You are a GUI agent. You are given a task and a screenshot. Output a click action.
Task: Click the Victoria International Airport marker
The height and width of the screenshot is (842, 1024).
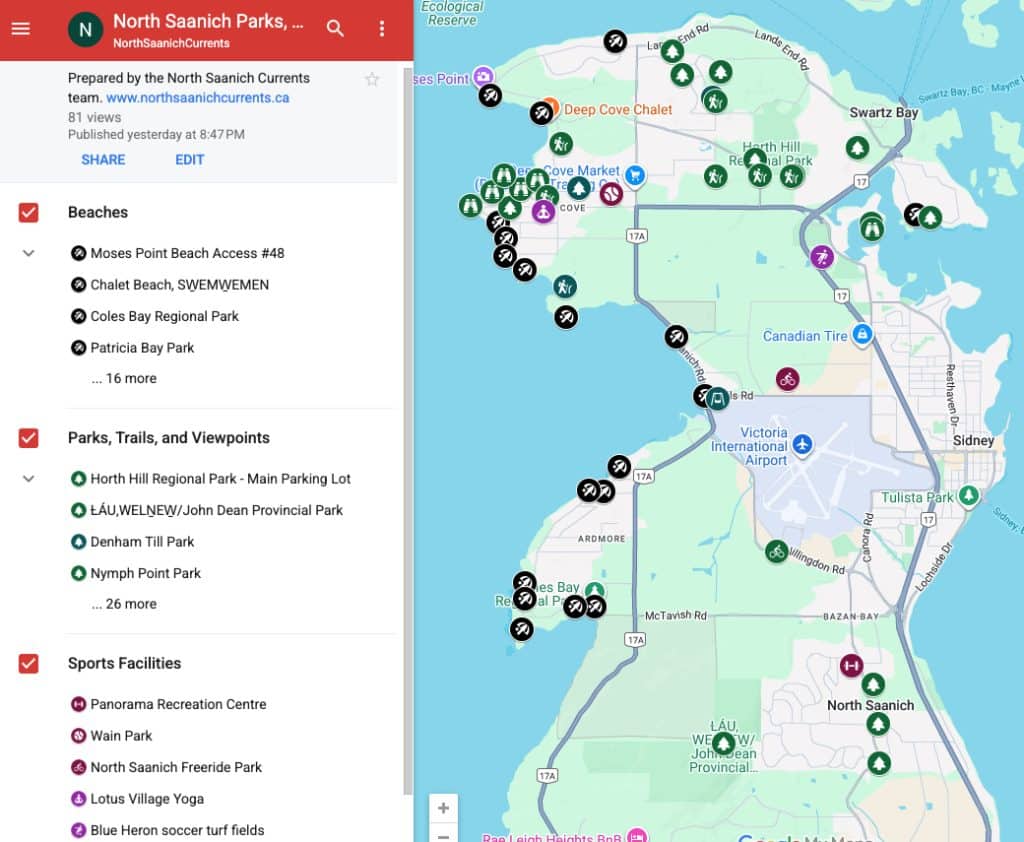click(802, 442)
